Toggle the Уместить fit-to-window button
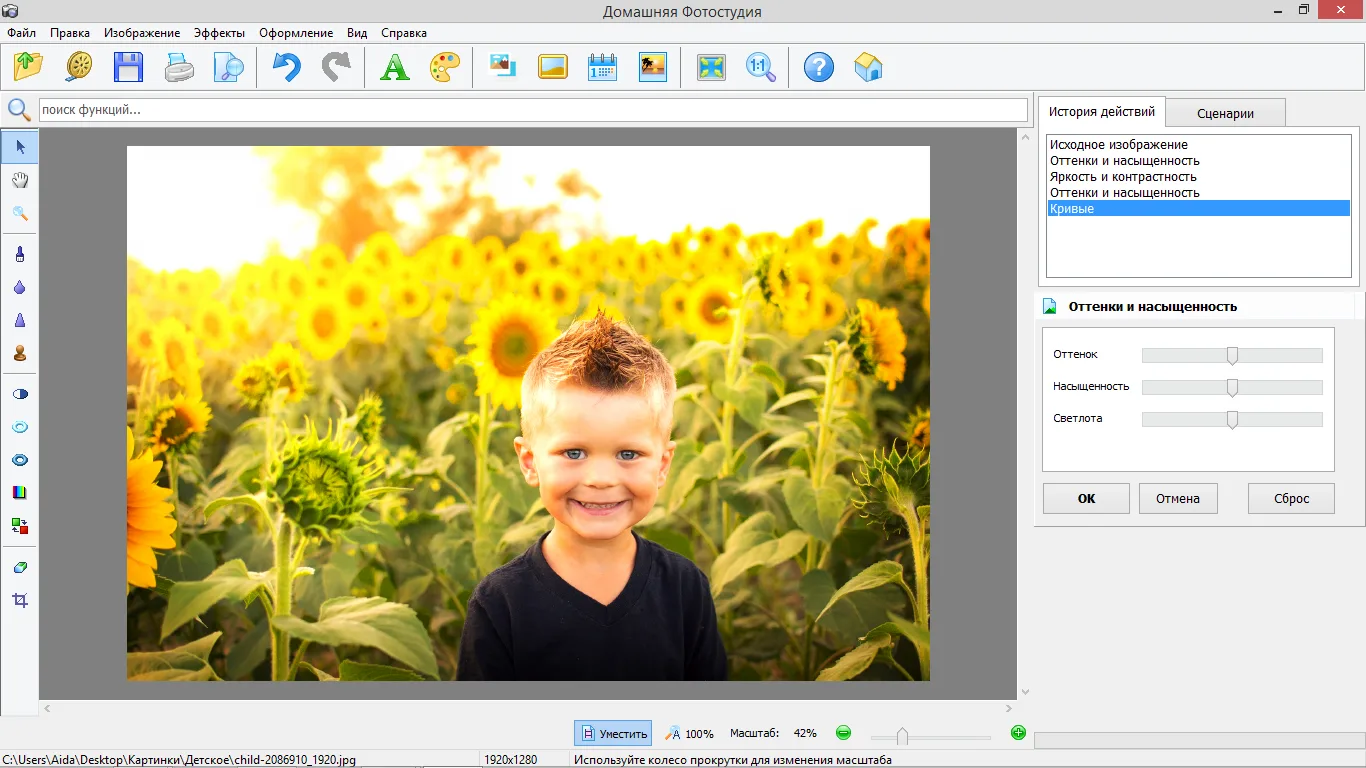The width and height of the screenshot is (1366, 768). 613,733
